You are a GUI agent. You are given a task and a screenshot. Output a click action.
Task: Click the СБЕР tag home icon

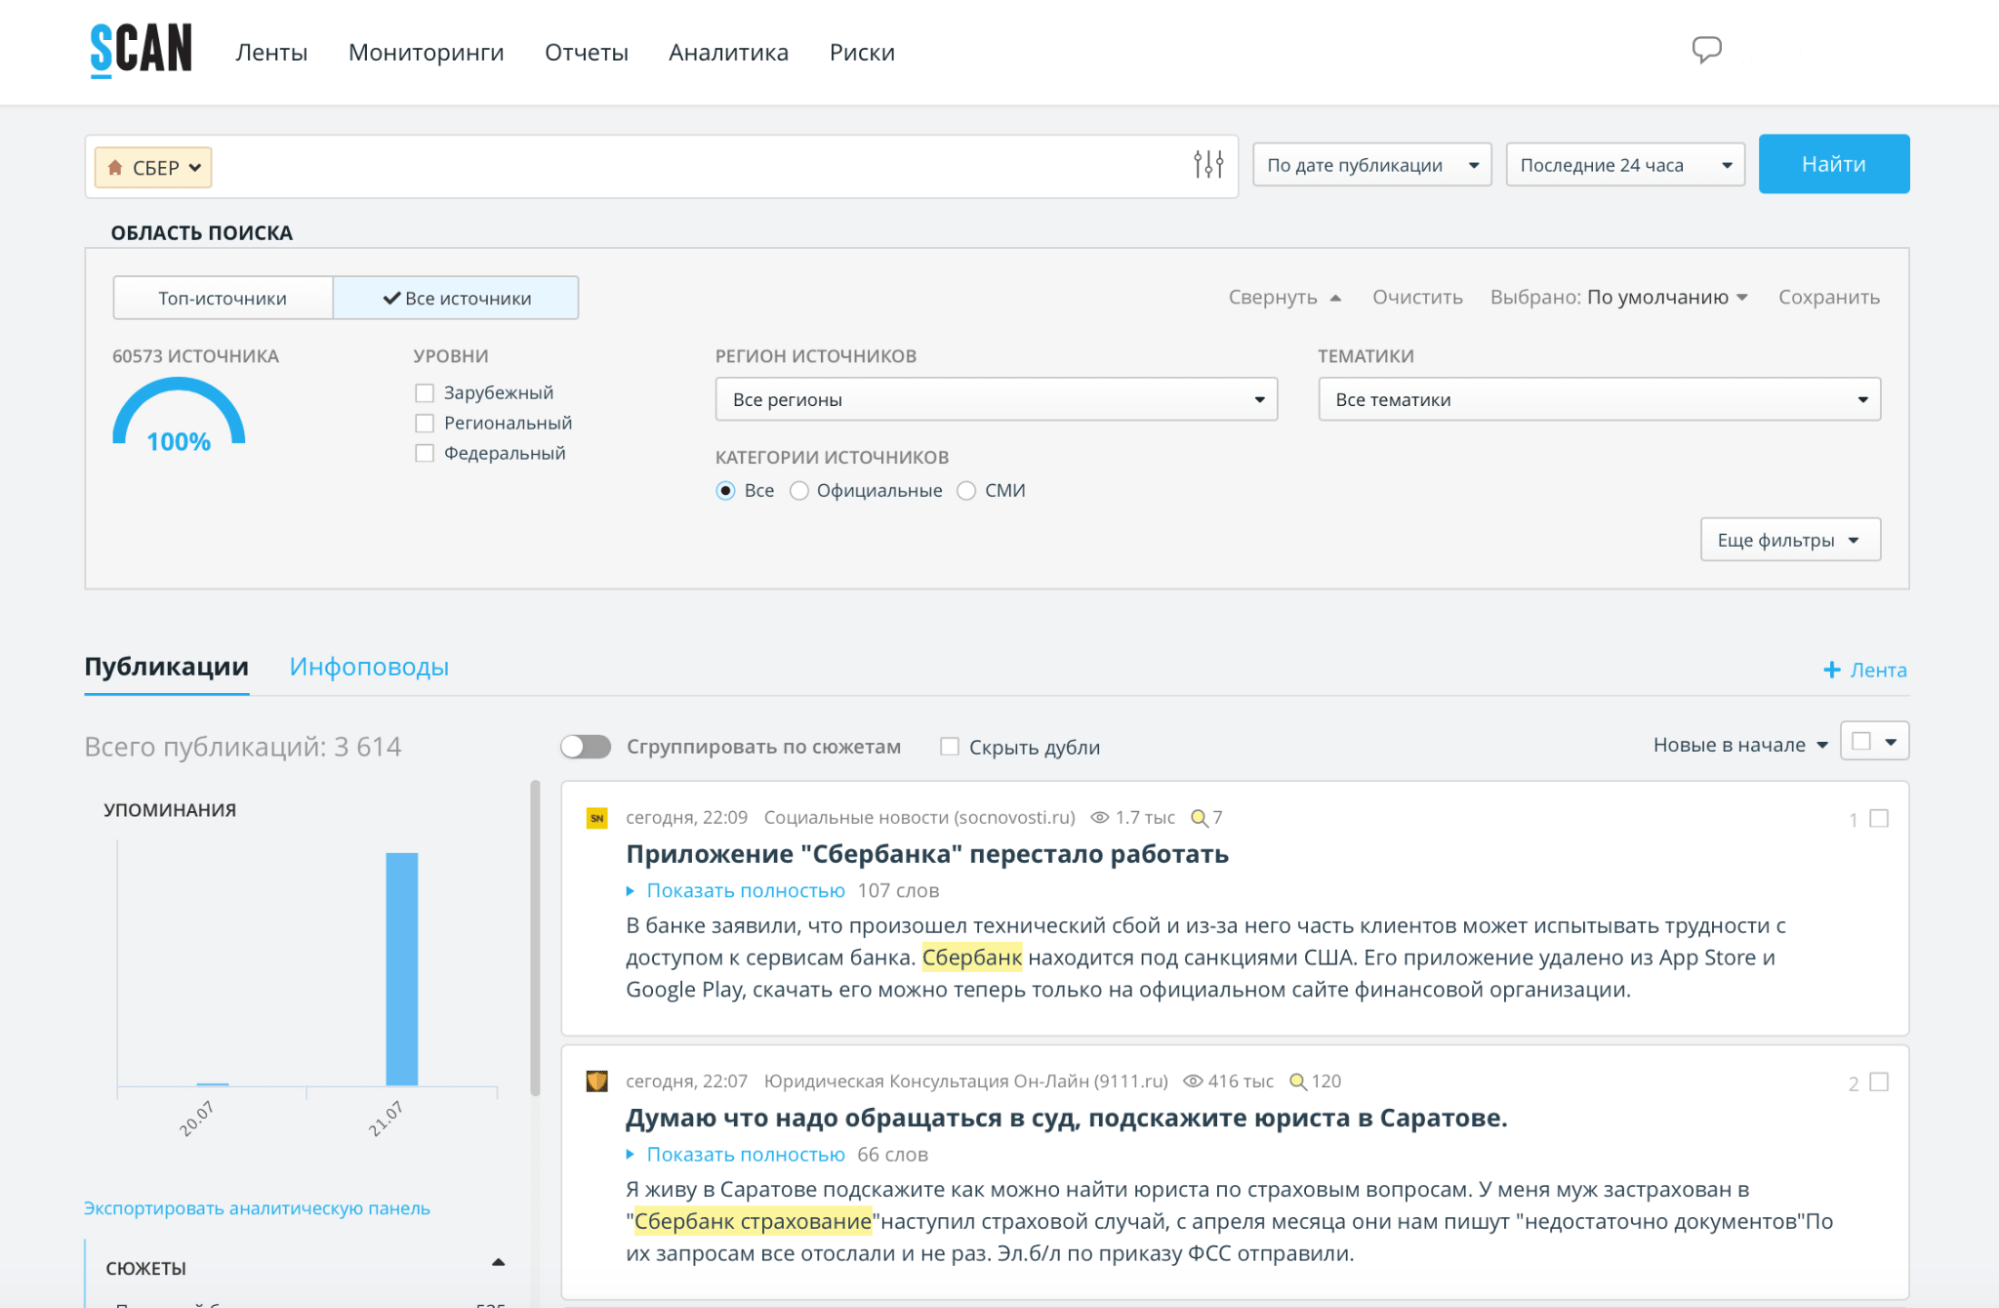[115, 167]
